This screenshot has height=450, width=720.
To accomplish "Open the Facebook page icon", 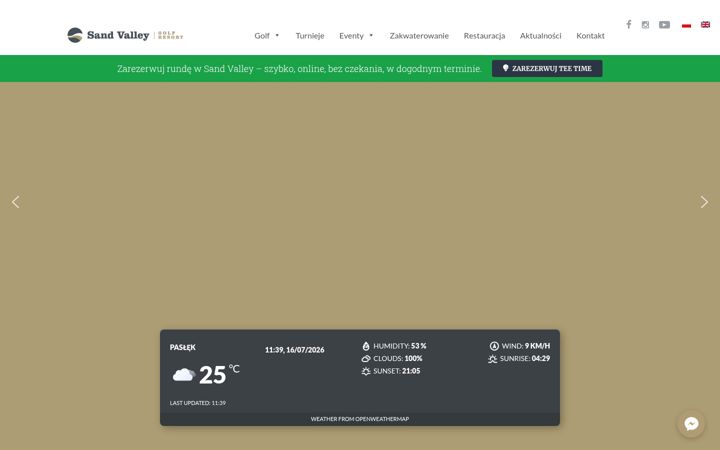I will pos(629,24).
